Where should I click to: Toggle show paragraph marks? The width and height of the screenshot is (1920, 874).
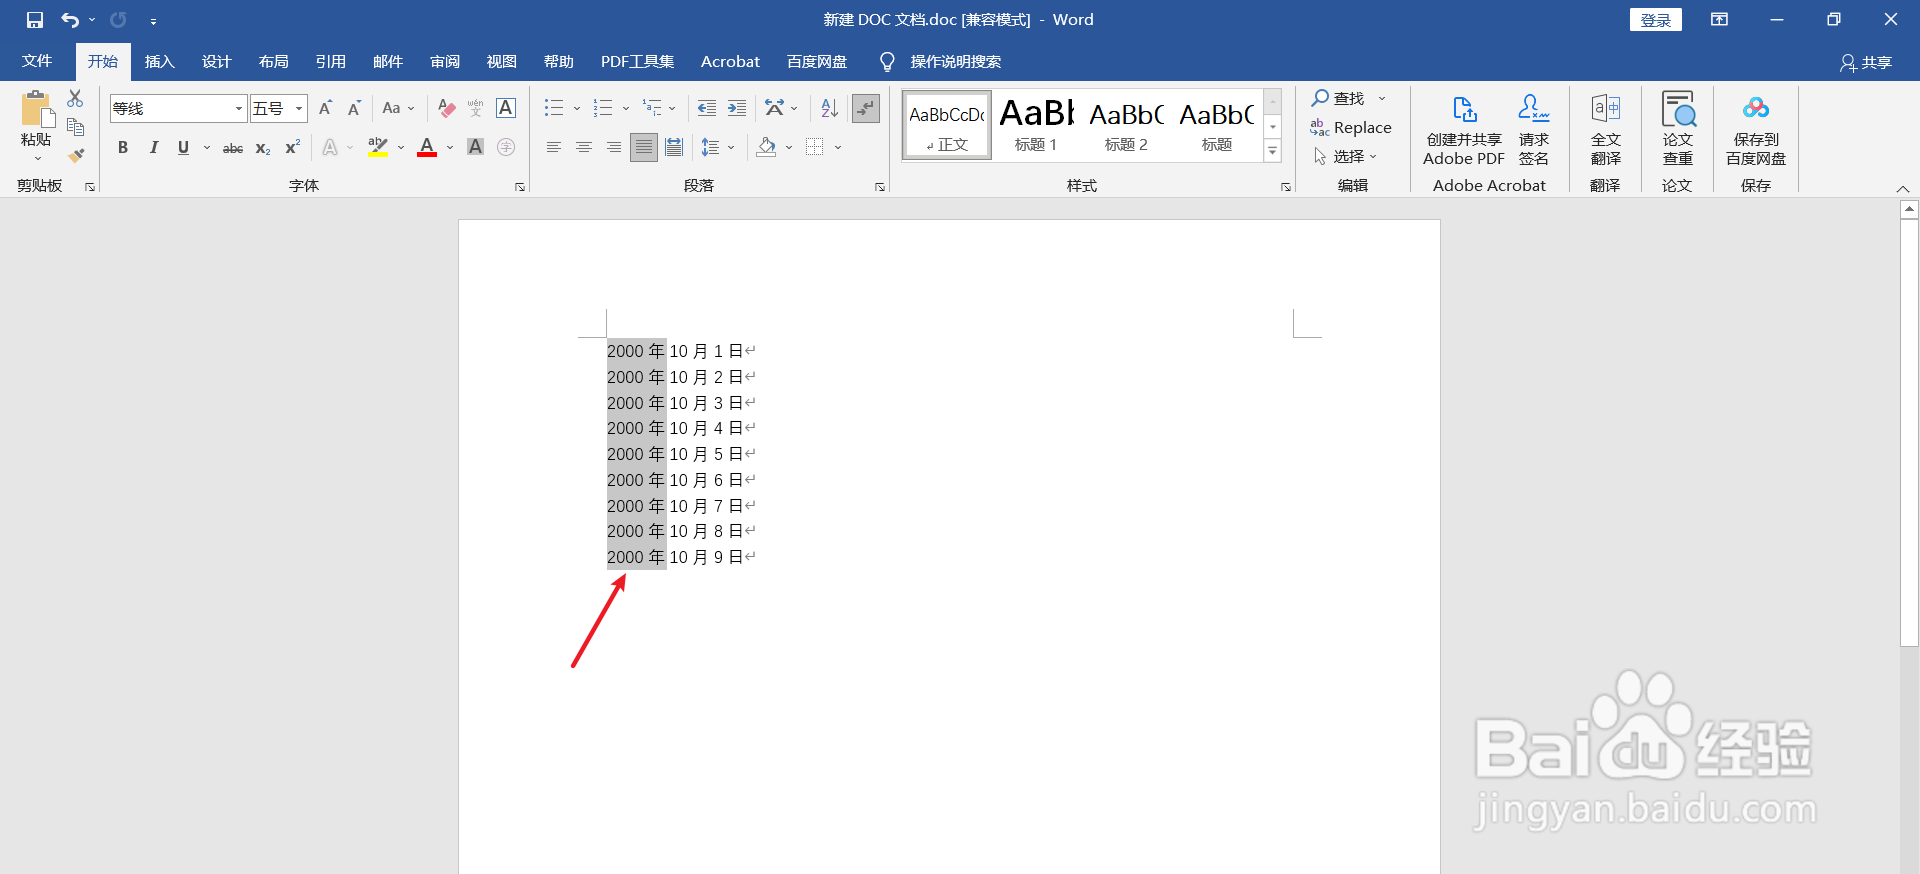pos(866,108)
